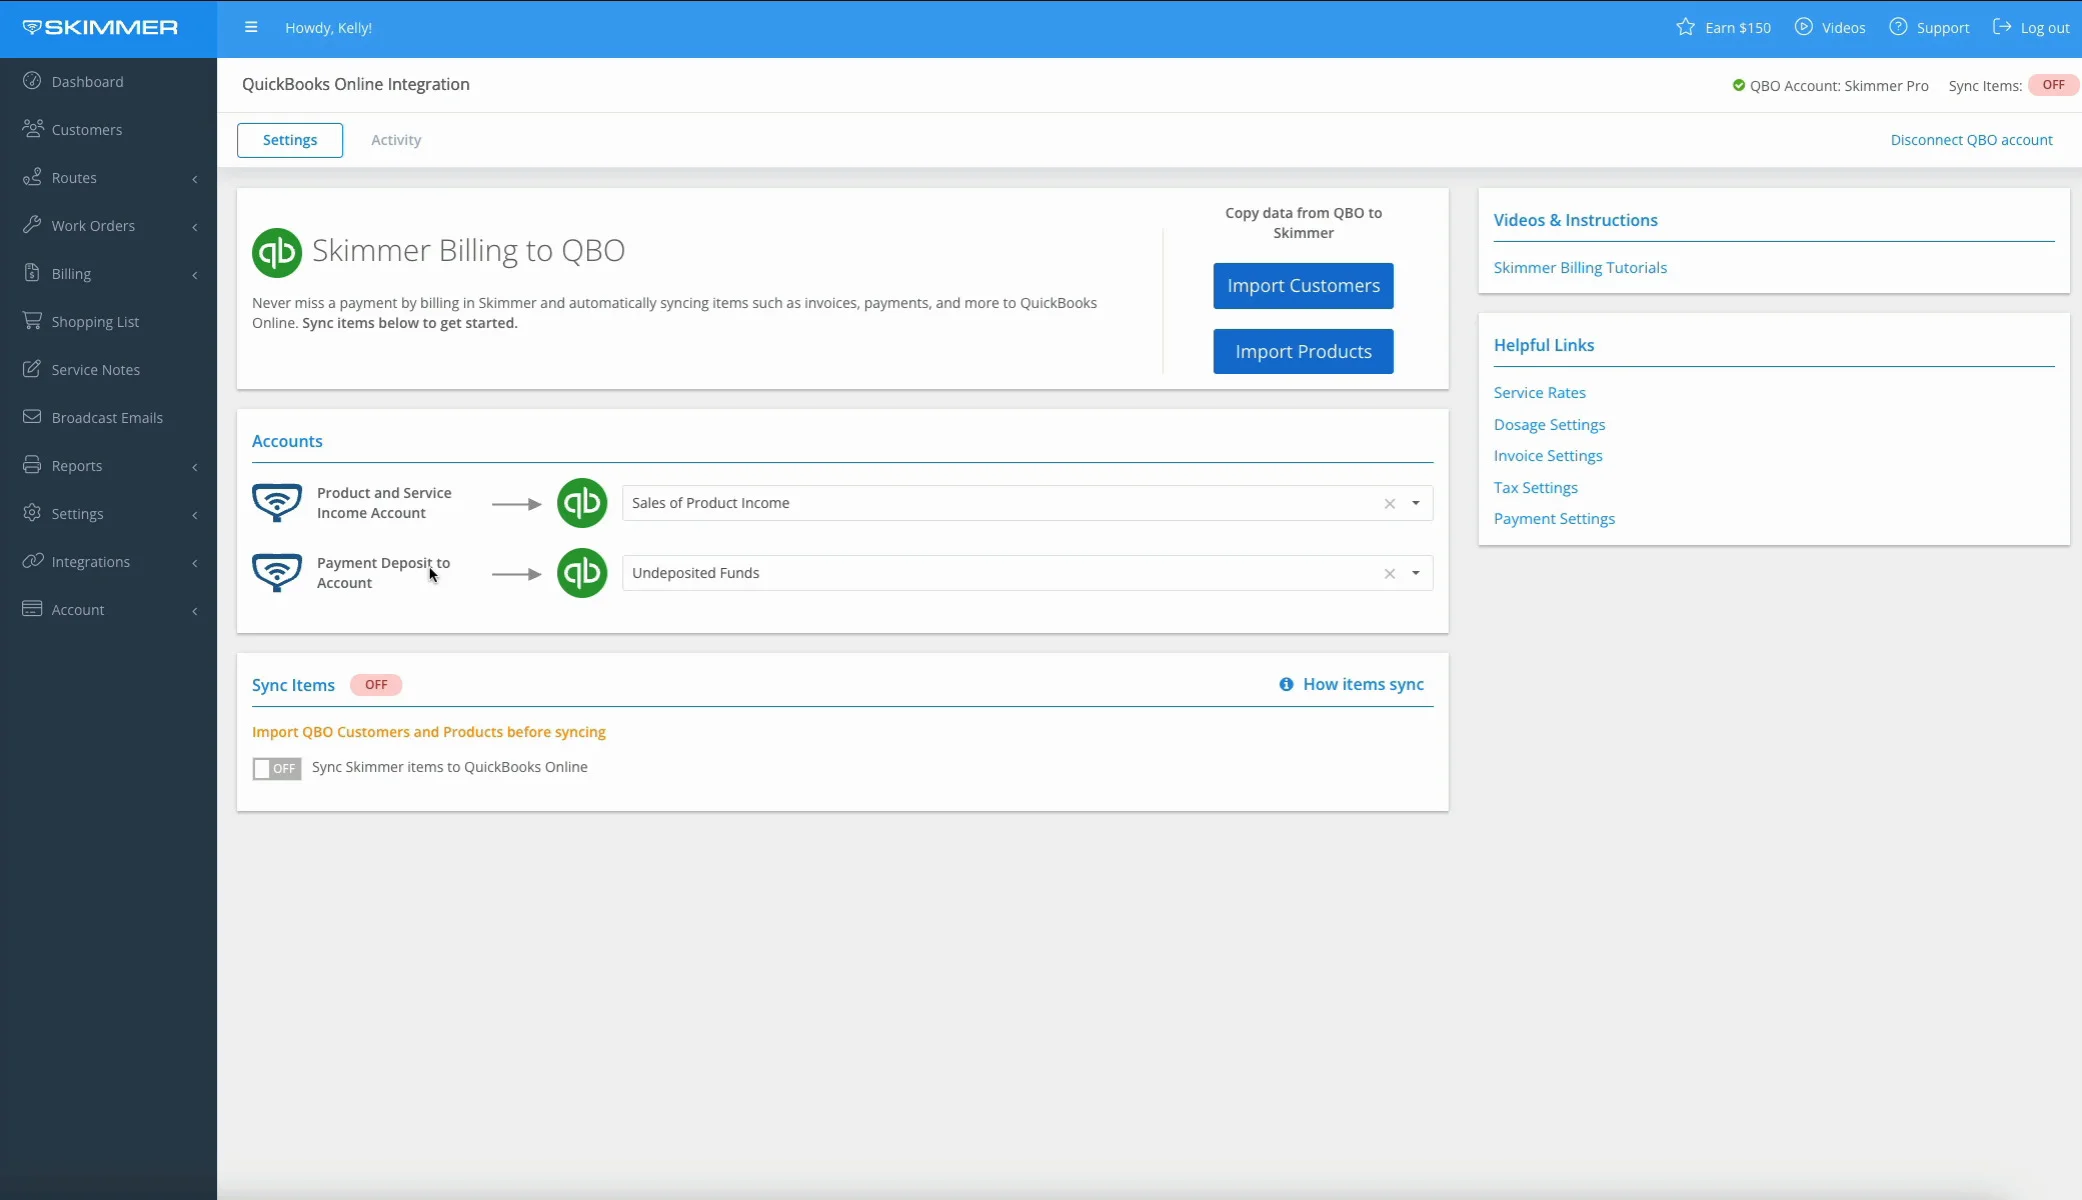Click the OFF badge next to Sync Items heading
Image resolution: width=2082 pixels, height=1200 pixels.
(376, 685)
